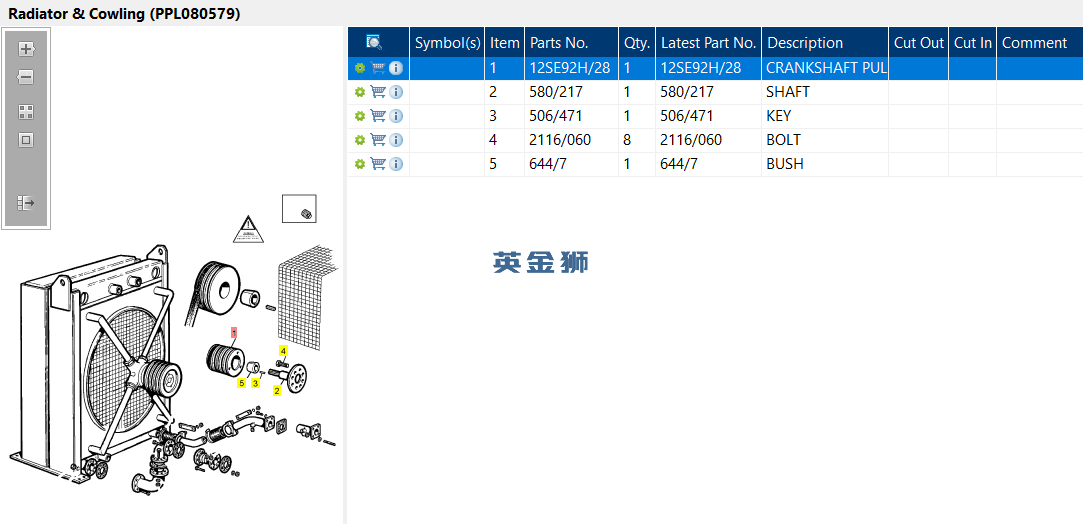Open info icon for BOLT row
This screenshot has height=524, width=1083.
396,140
